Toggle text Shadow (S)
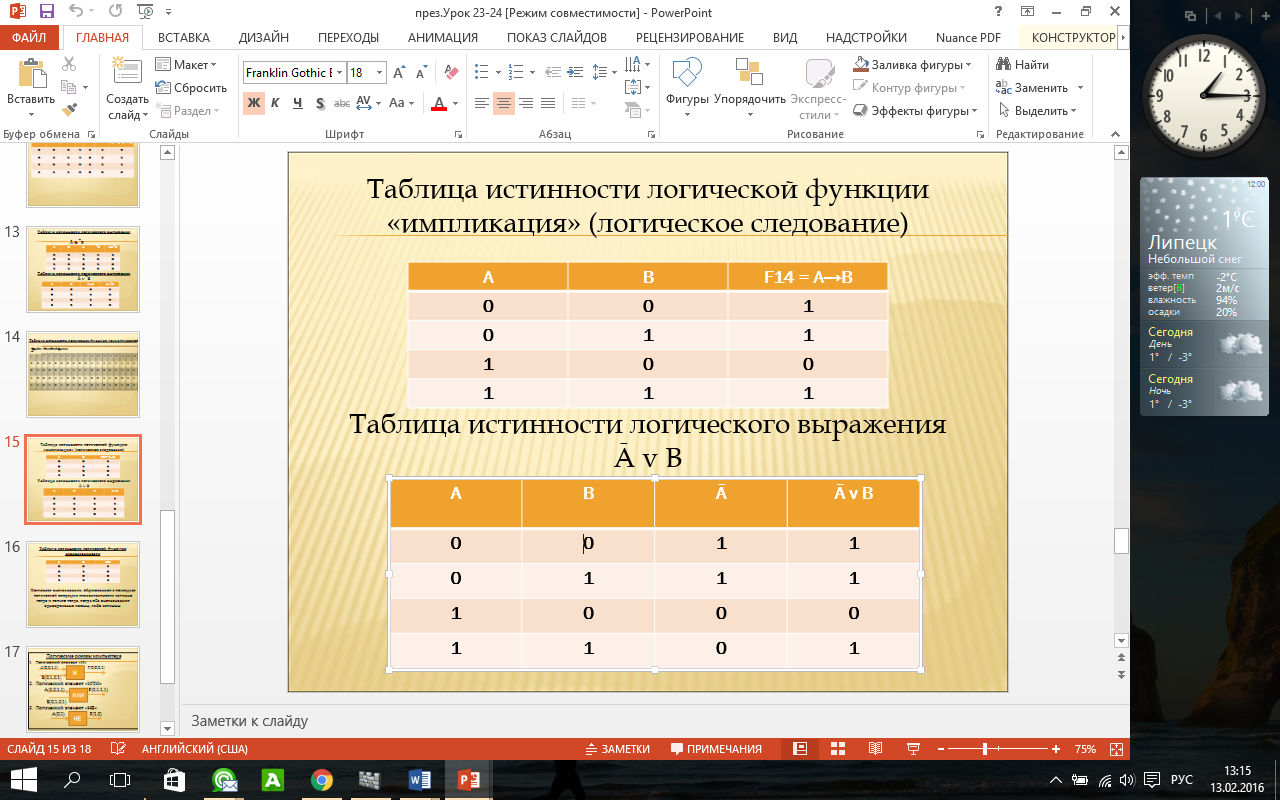Viewport: 1280px width, 800px height. tap(320, 102)
